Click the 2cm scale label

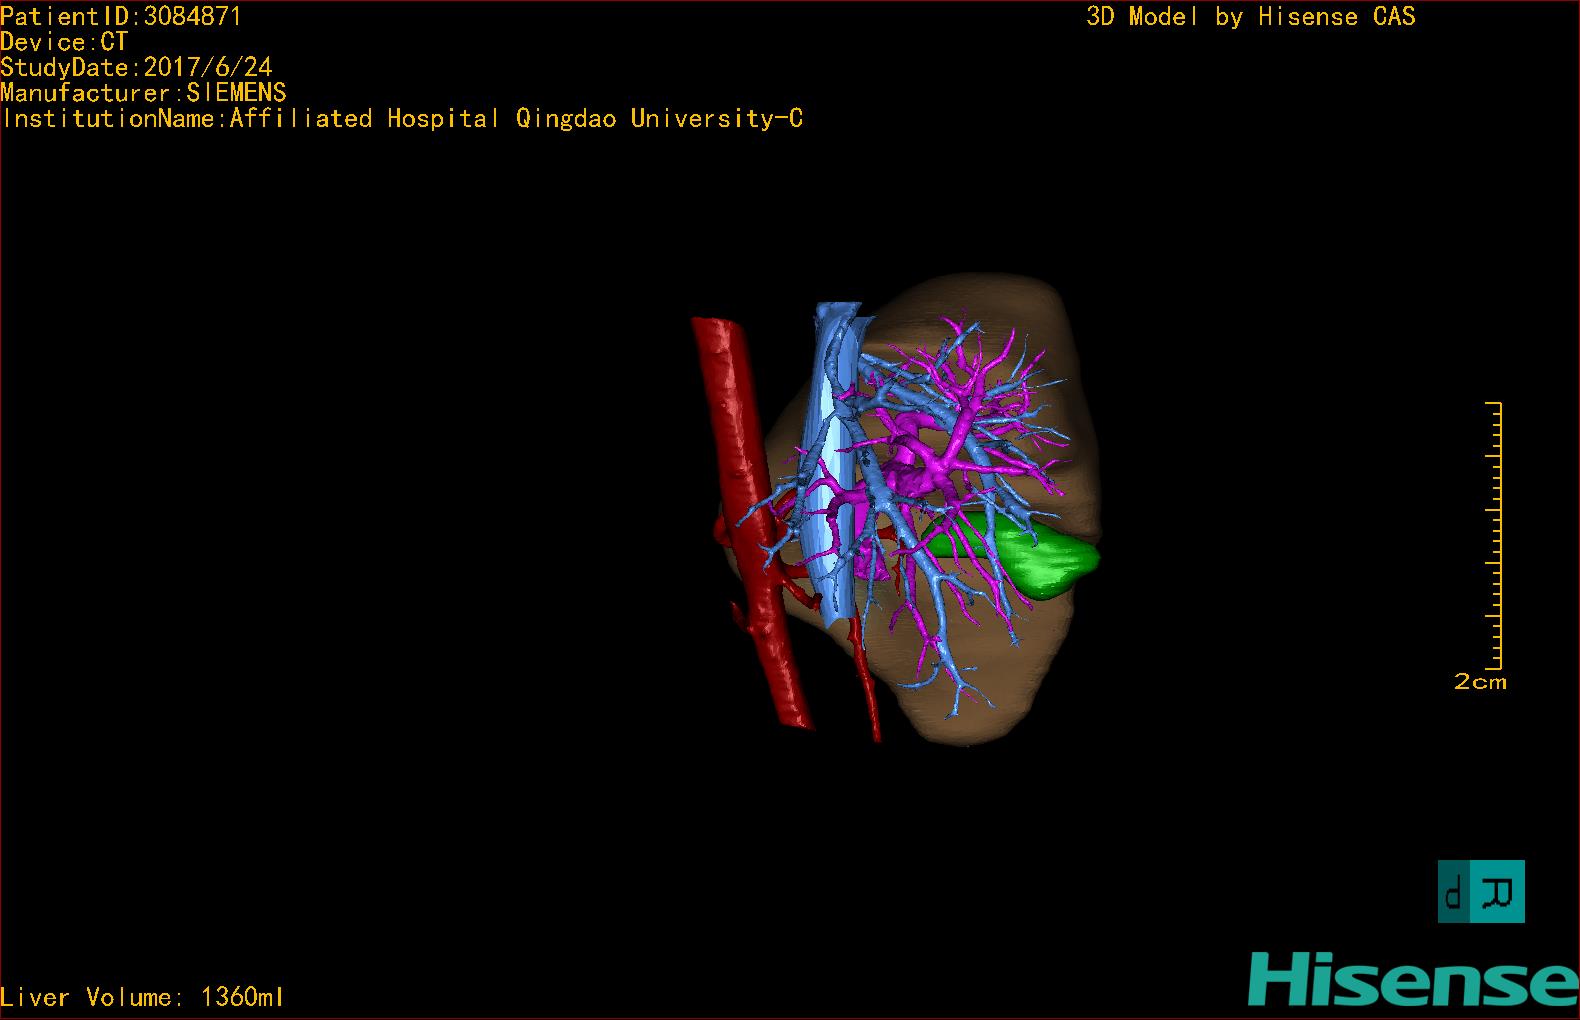tap(1480, 682)
